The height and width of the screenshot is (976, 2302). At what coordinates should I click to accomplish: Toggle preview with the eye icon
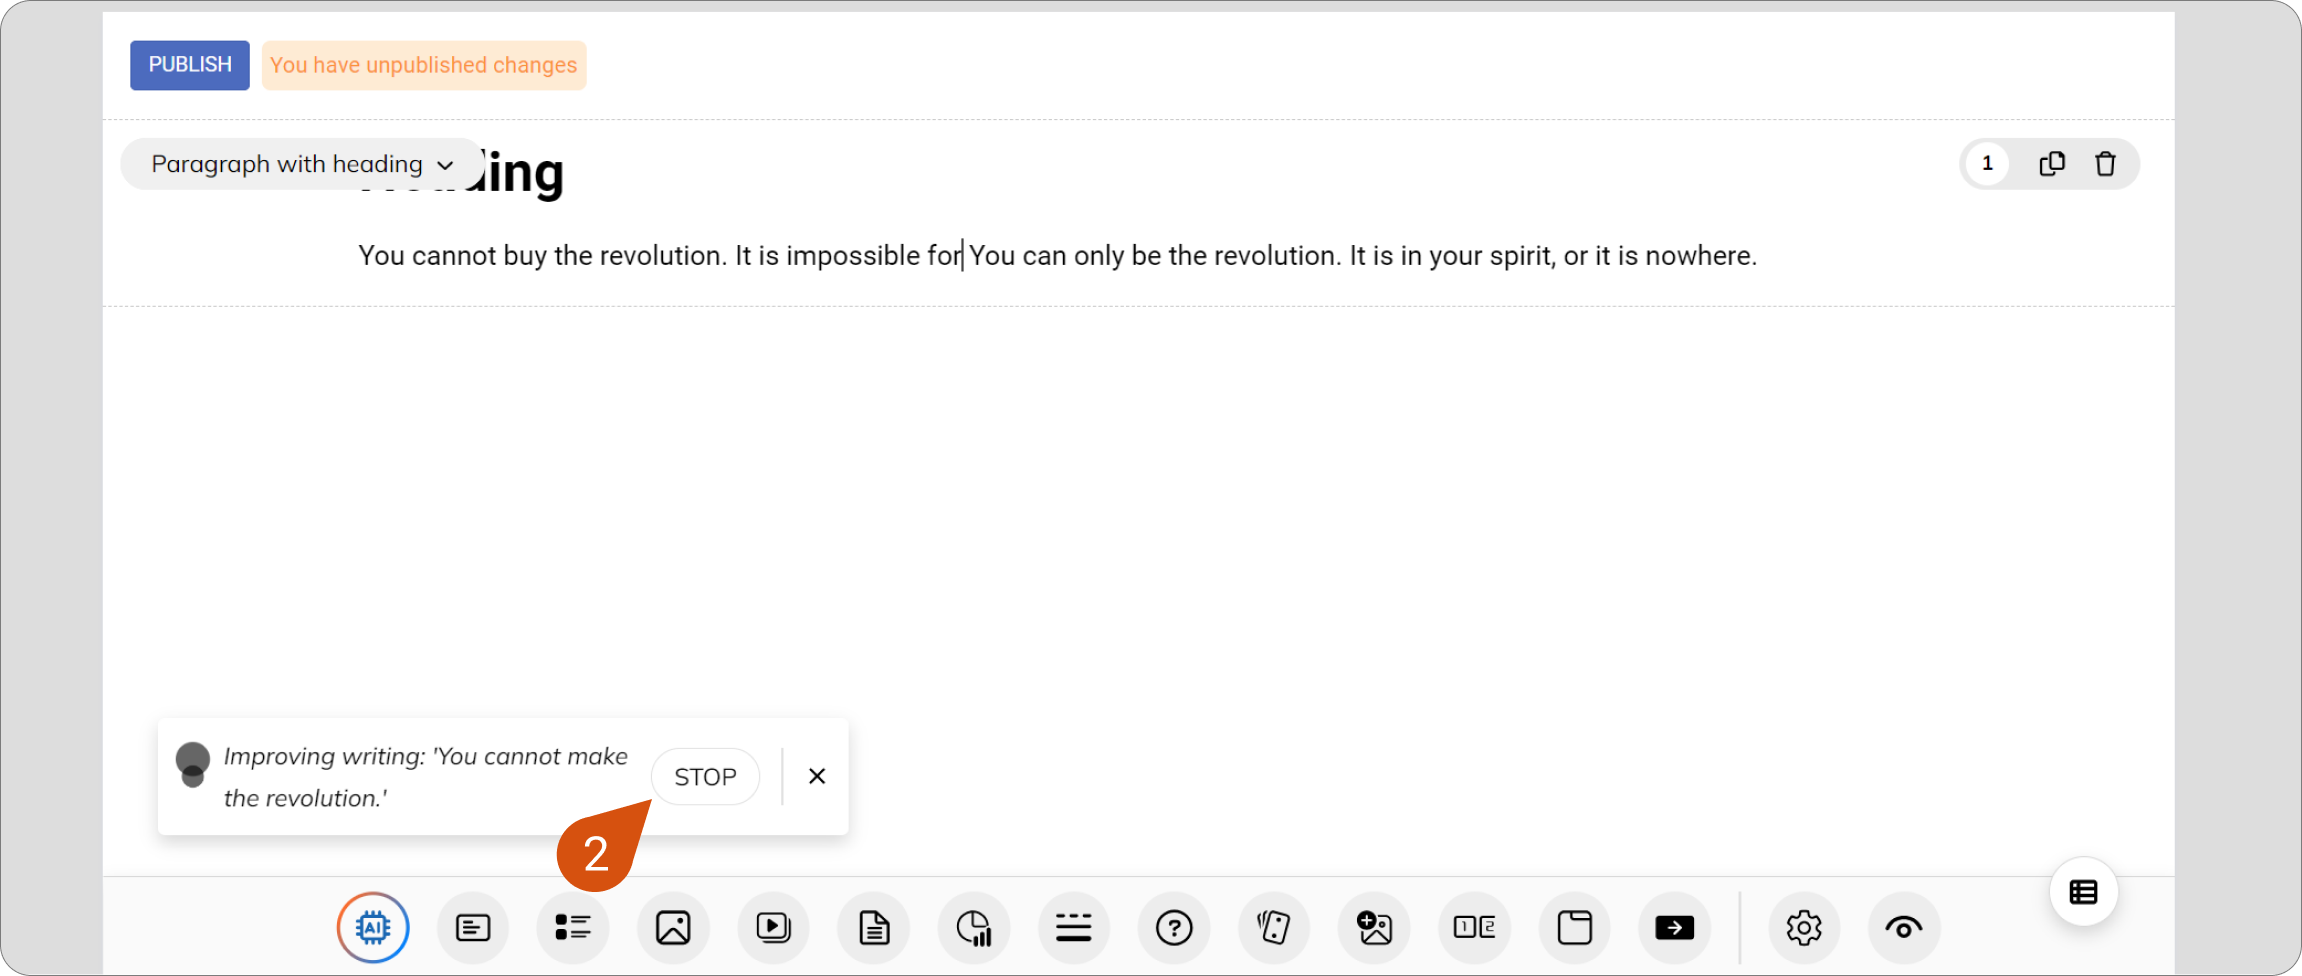(1904, 928)
